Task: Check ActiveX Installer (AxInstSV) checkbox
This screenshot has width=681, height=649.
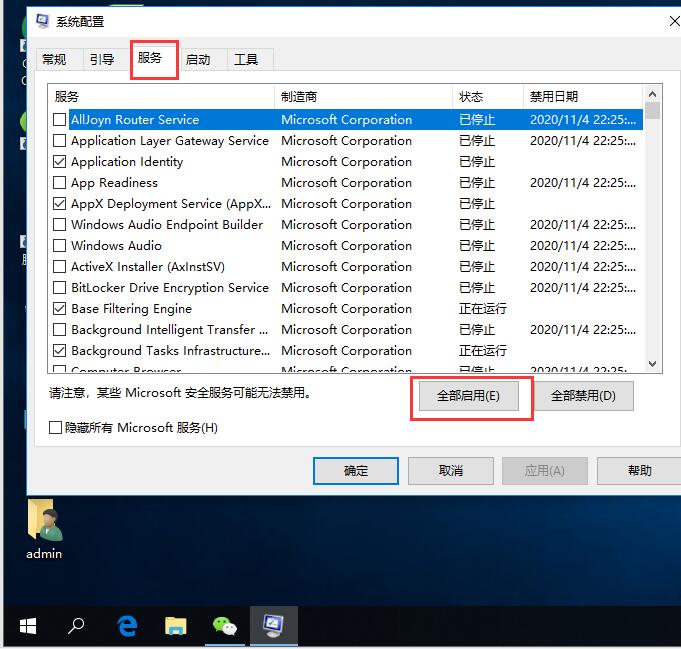Action: coord(60,267)
